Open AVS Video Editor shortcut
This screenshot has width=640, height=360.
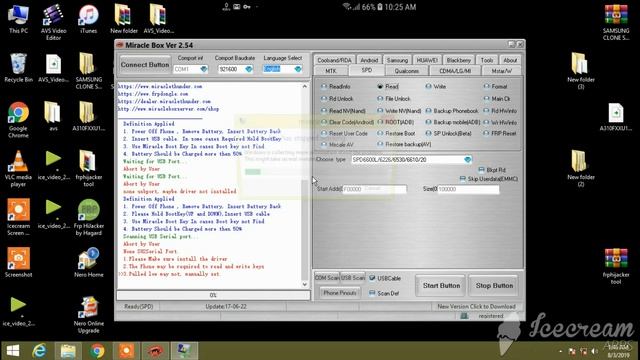[x=53, y=22]
